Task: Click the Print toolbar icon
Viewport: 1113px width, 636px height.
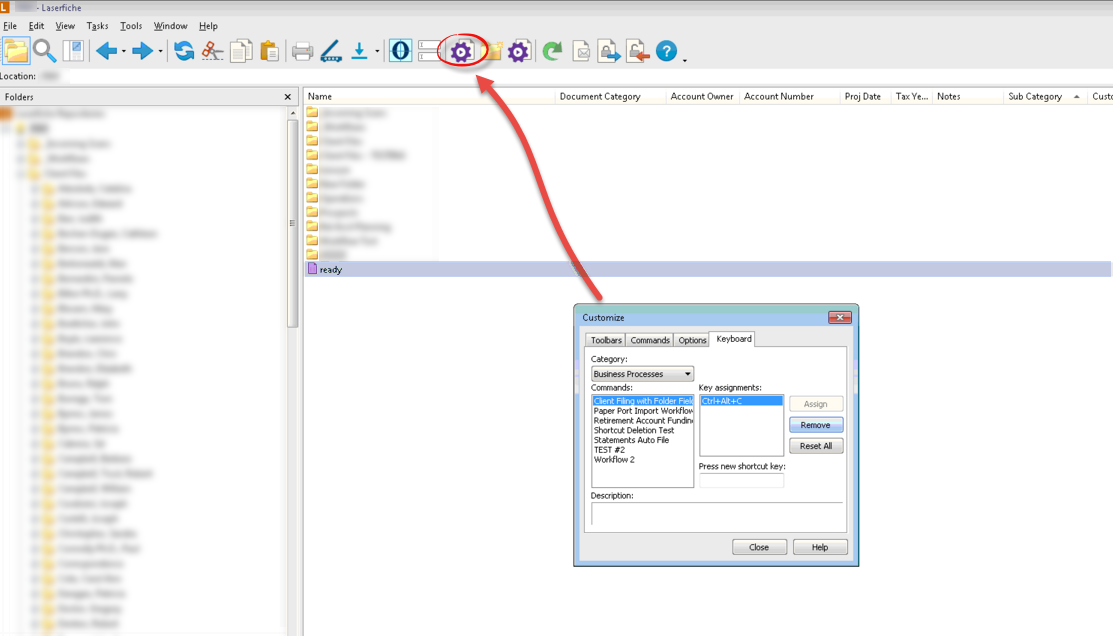Action: pyautogui.click(x=302, y=51)
